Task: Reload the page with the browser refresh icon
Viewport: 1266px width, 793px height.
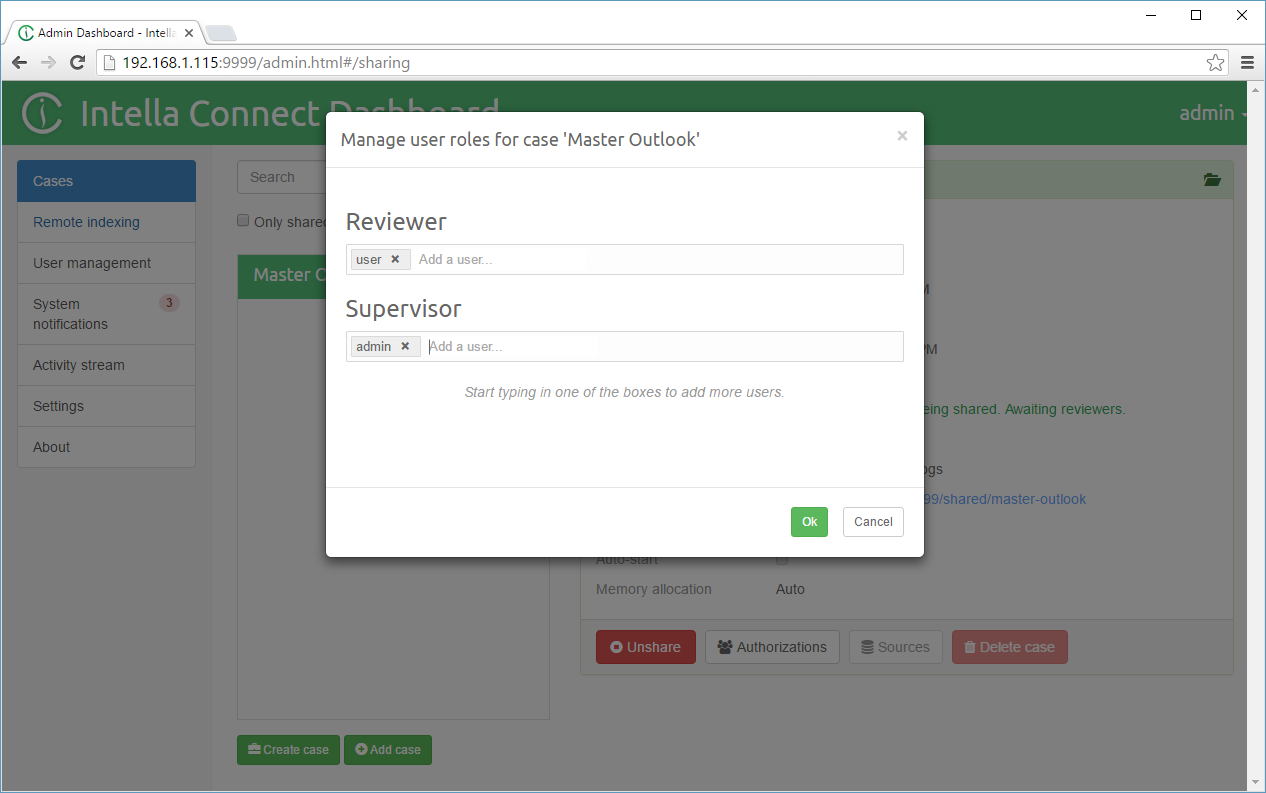Action: [x=77, y=63]
